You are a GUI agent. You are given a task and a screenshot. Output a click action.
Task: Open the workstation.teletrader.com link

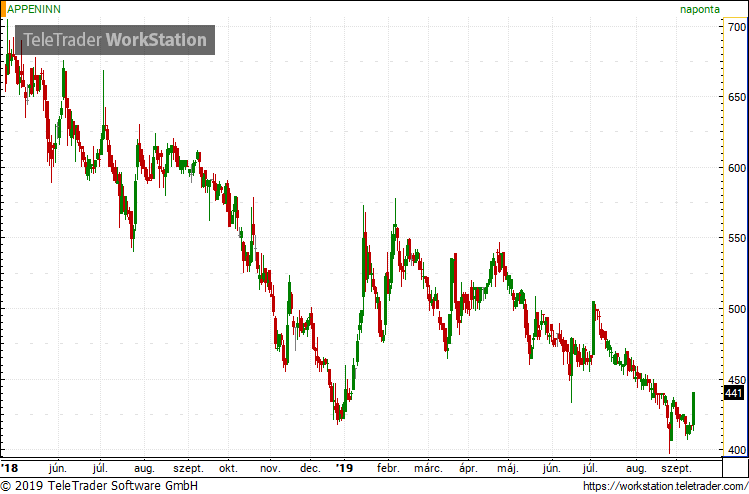665,486
